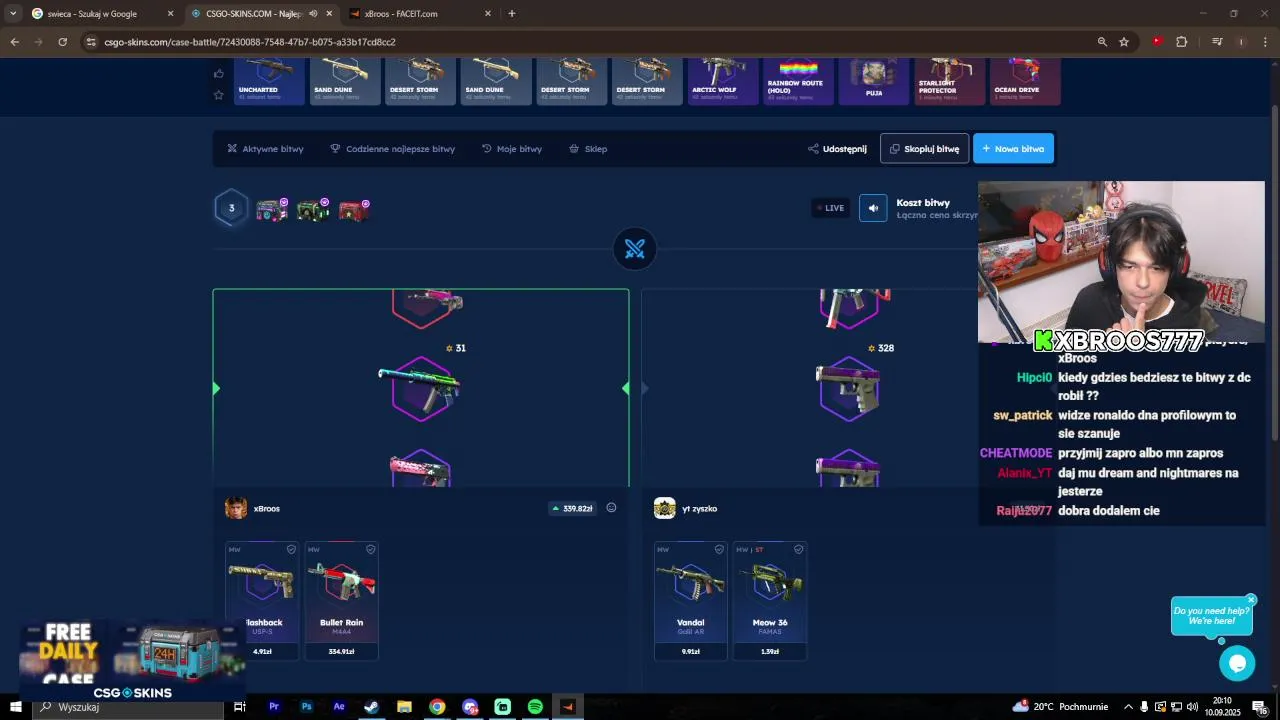Viewport: 1280px width, 720px height.
Task: Open the Uncharted case thumbnail
Action: click(x=270, y=81)
